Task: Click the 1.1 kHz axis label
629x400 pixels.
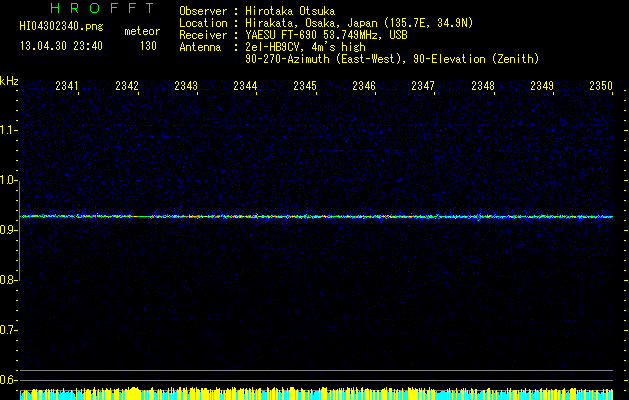Action: coord(8,130)
